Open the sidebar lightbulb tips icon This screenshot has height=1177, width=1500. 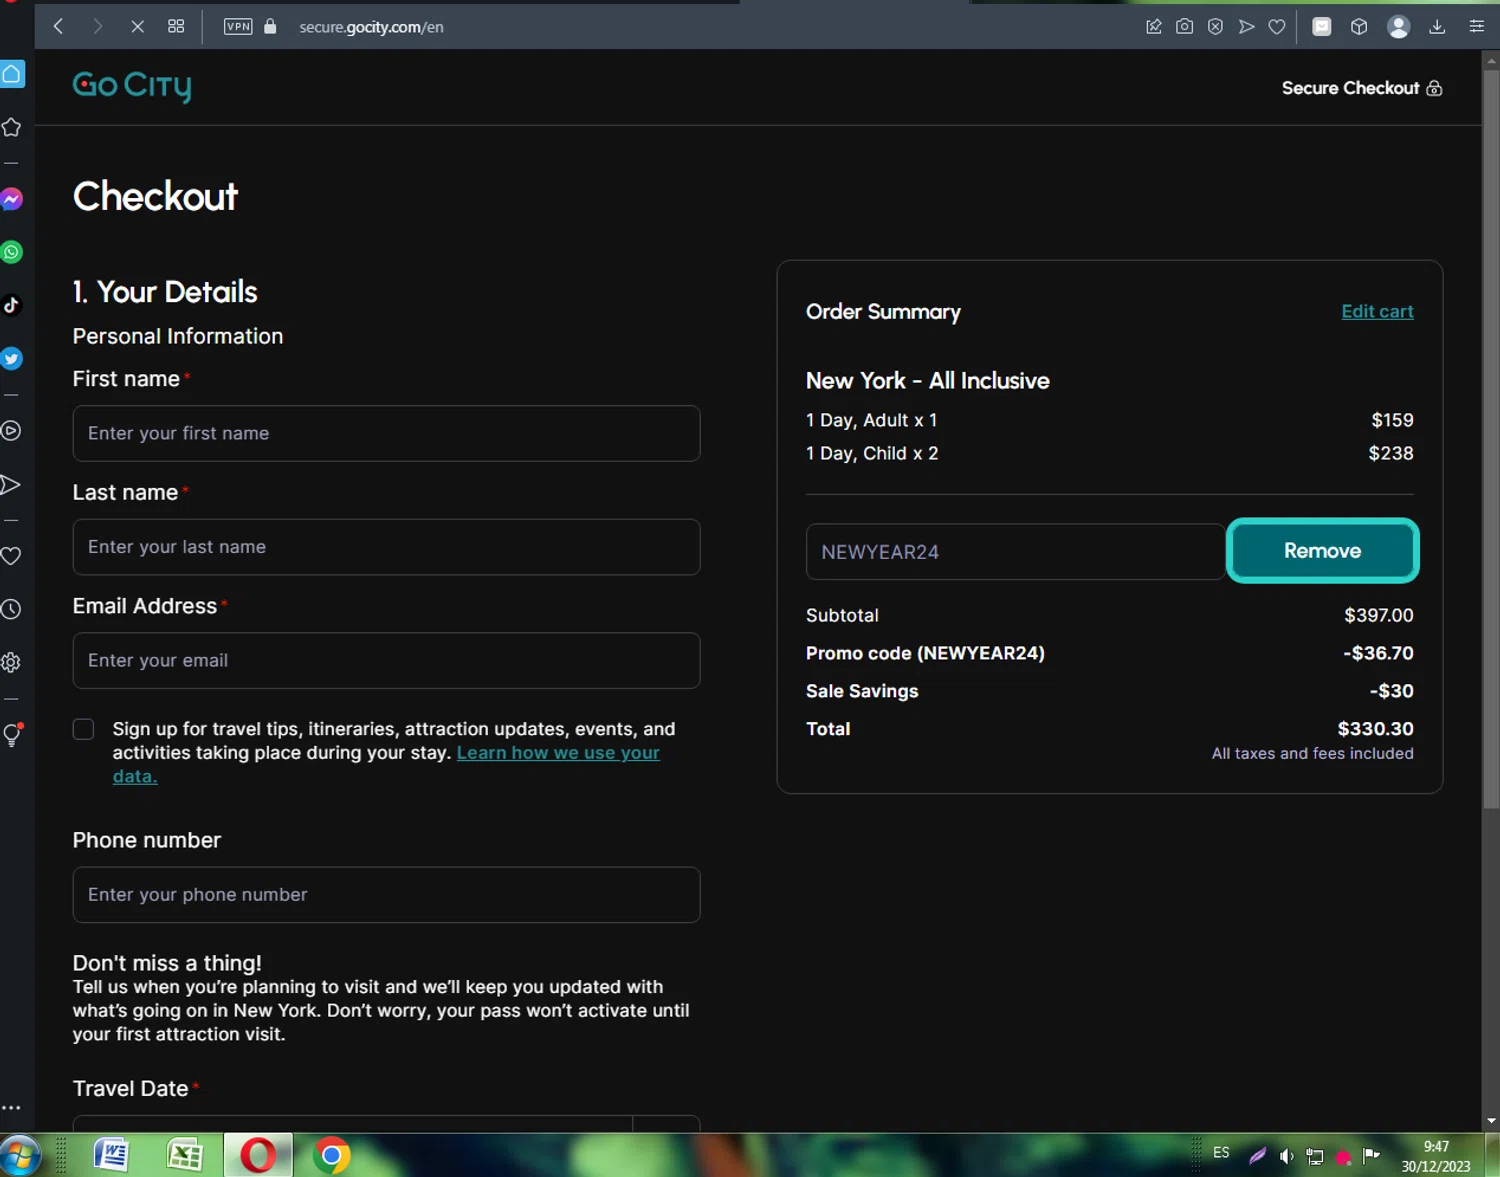(12, 735)
